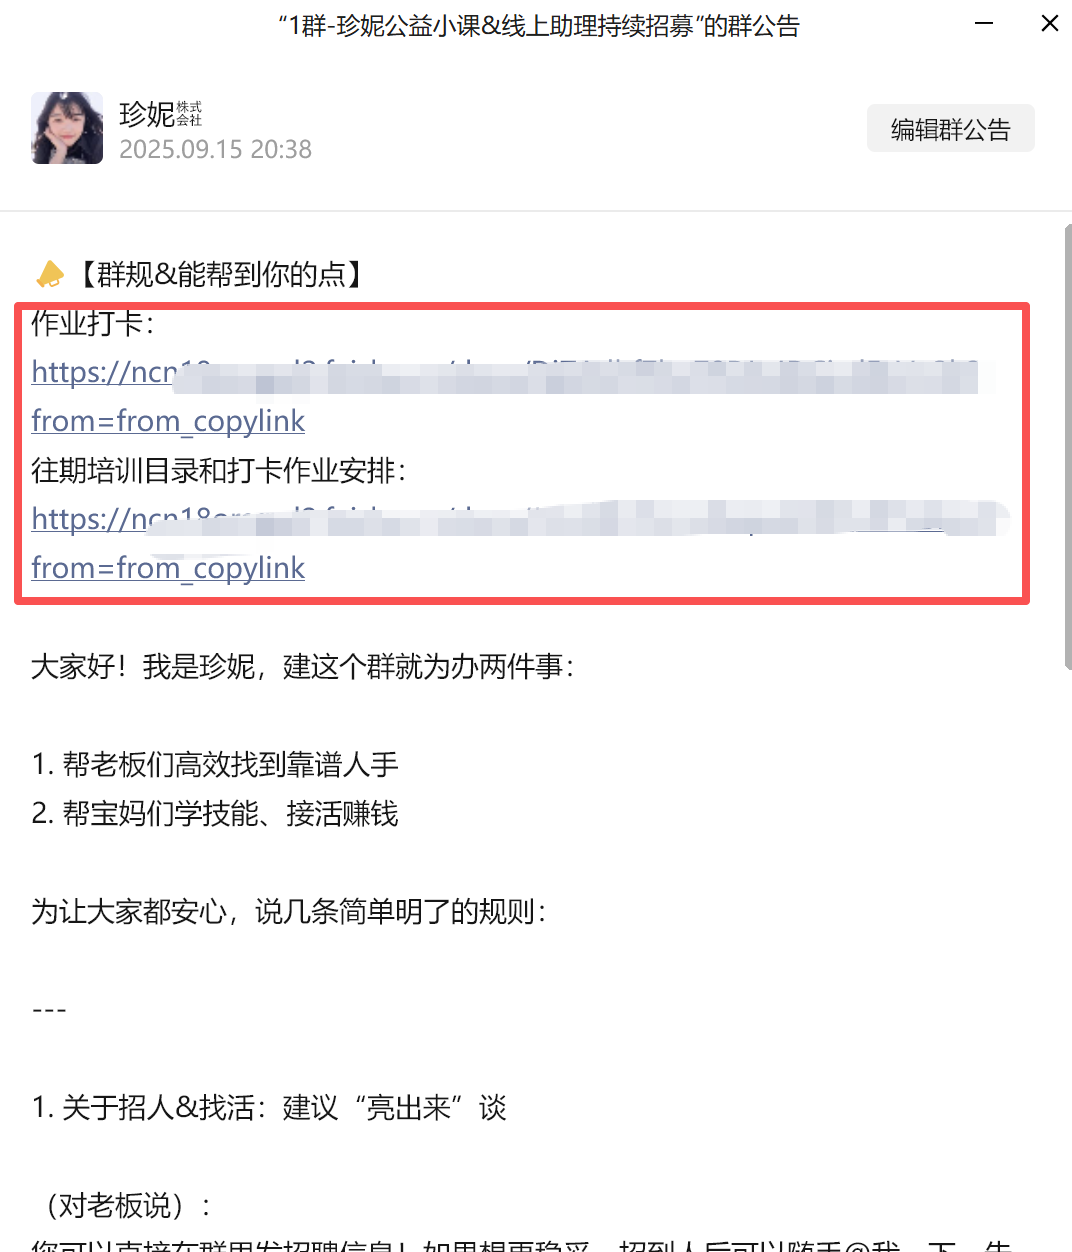Click the line 帮宝妈们学技能、接活赚钱

(215, 814)
